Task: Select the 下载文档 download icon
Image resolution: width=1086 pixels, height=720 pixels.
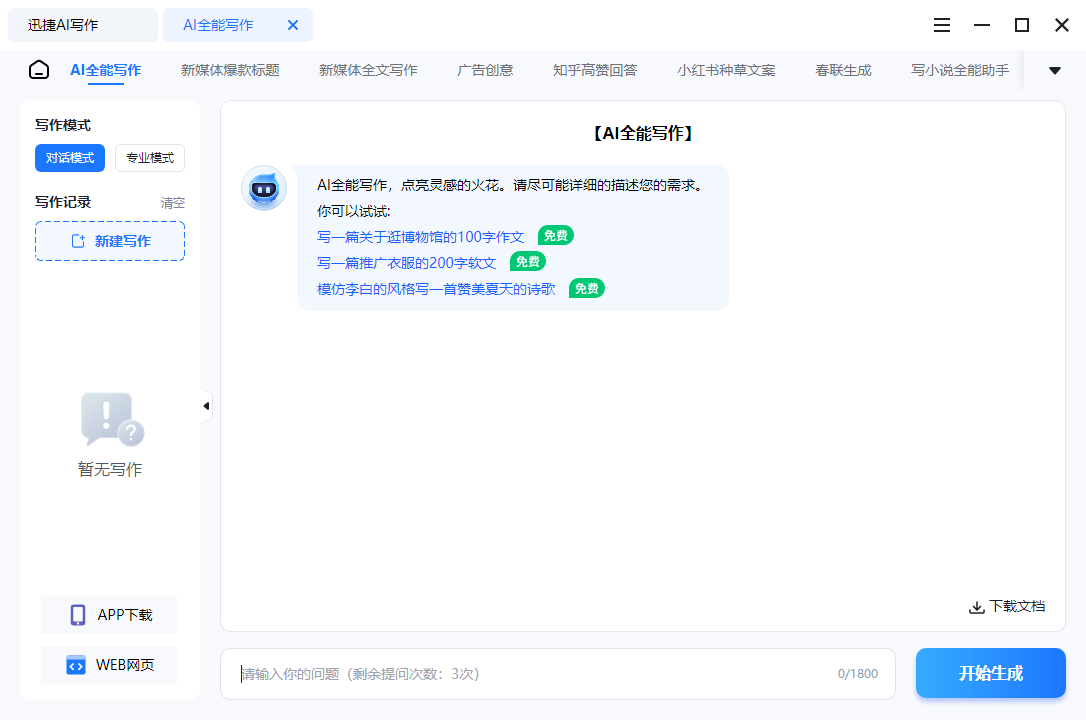Action: click(x=975, y=606)
